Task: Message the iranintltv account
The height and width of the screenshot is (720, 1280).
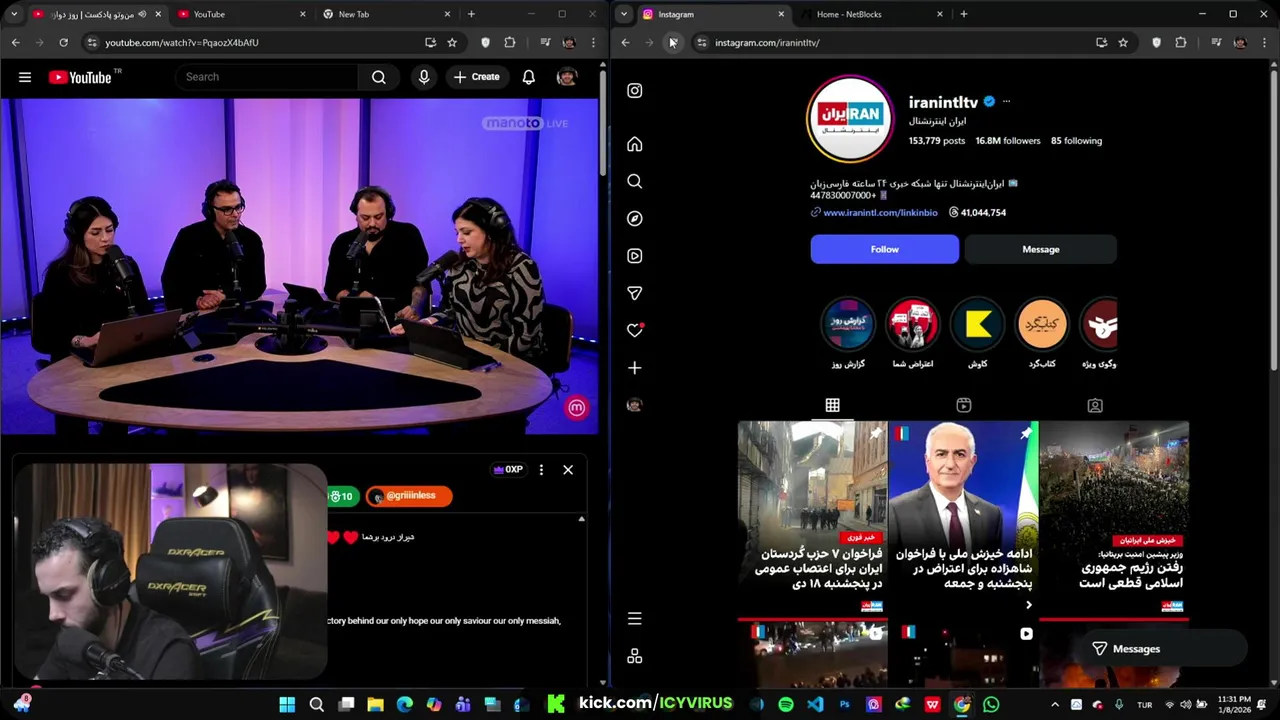Action: tap(1040, 249)
